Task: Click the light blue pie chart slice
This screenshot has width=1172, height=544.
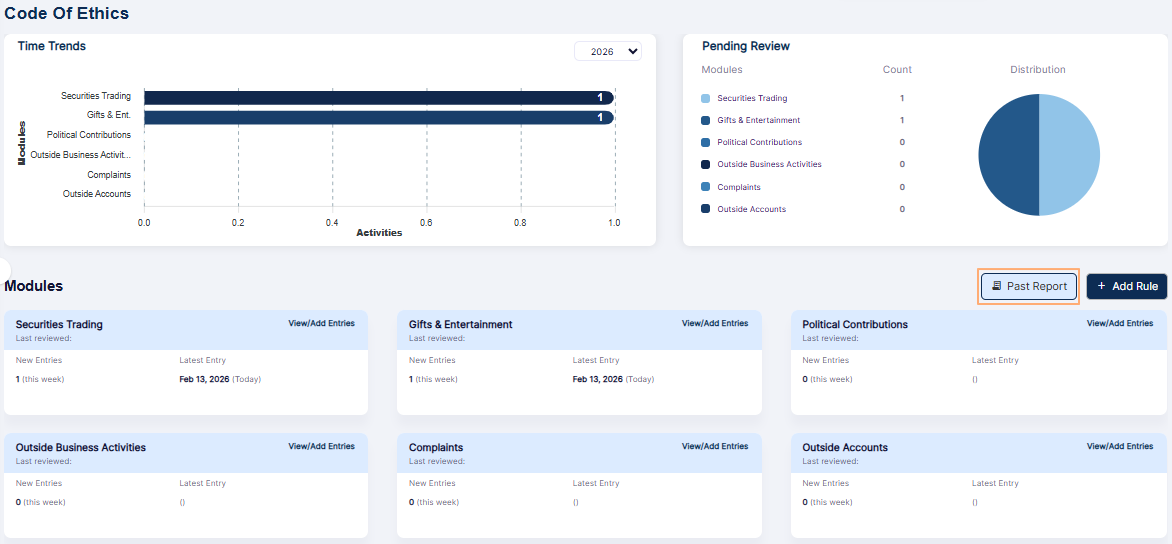Action: pyautogui.click(x=1070, y=155)
